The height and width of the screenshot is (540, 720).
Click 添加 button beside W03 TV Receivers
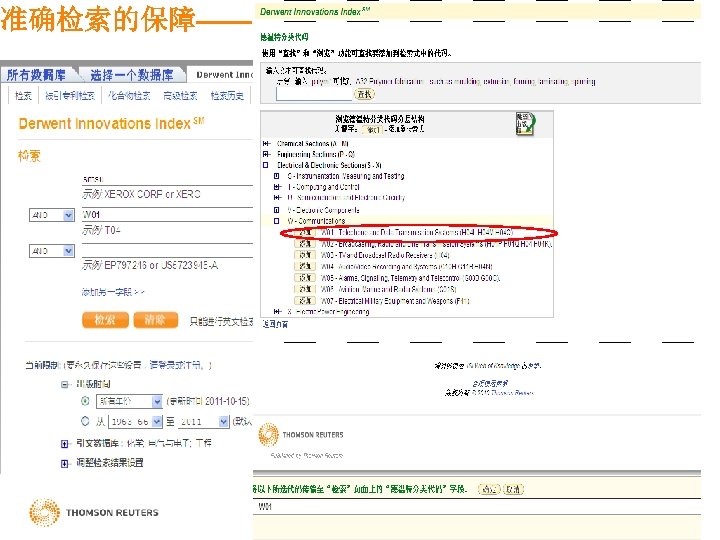coord(305,255)
